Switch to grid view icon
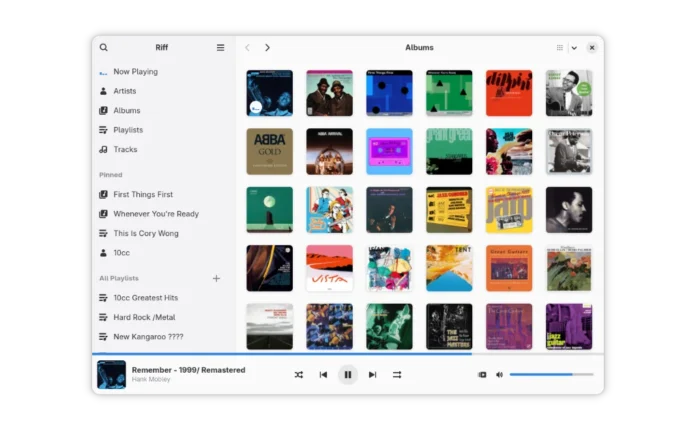 pyautogui.click(x=560, y=47)
